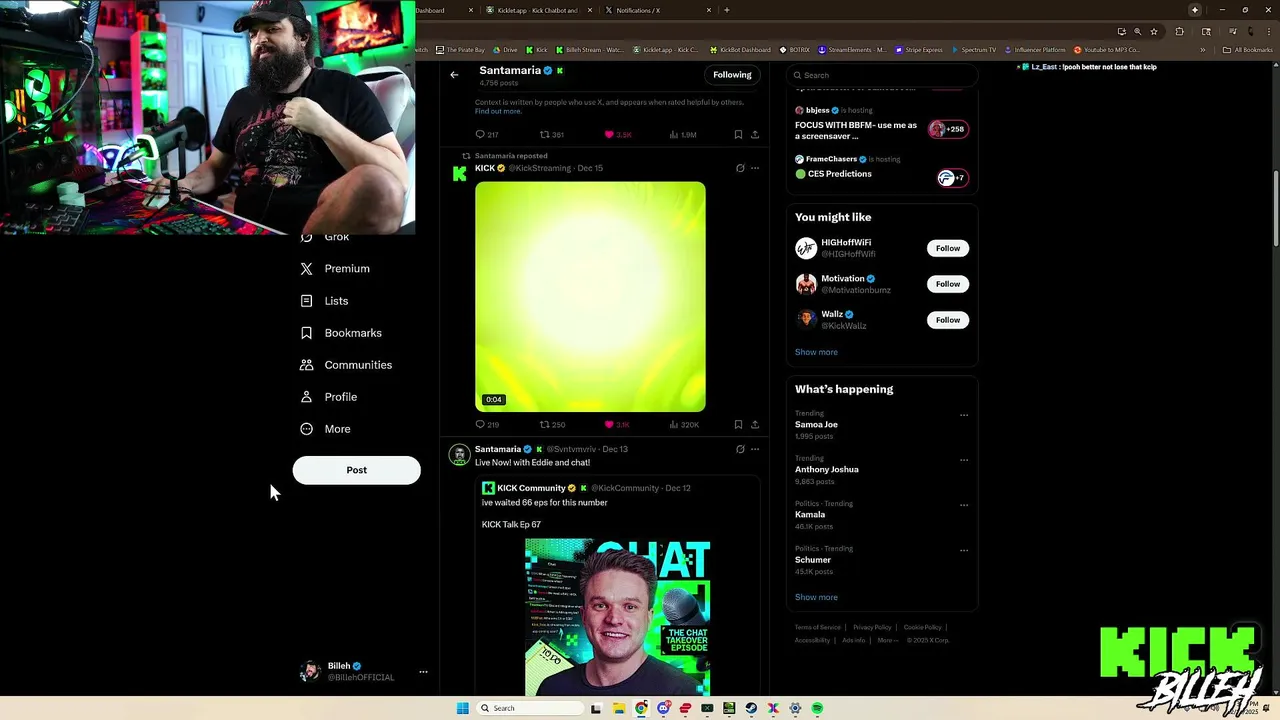Bookmark the KICK Dec 15 post
Image resolution: width=1280 pixels, height=720 pixels.
(738, 425)
